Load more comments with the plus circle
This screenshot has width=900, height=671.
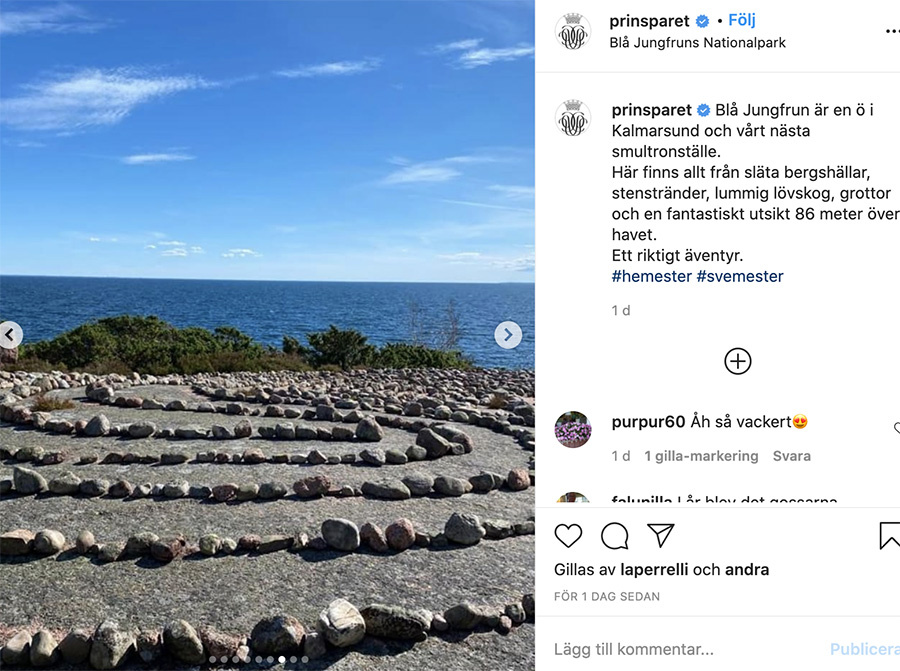[738, 361]
